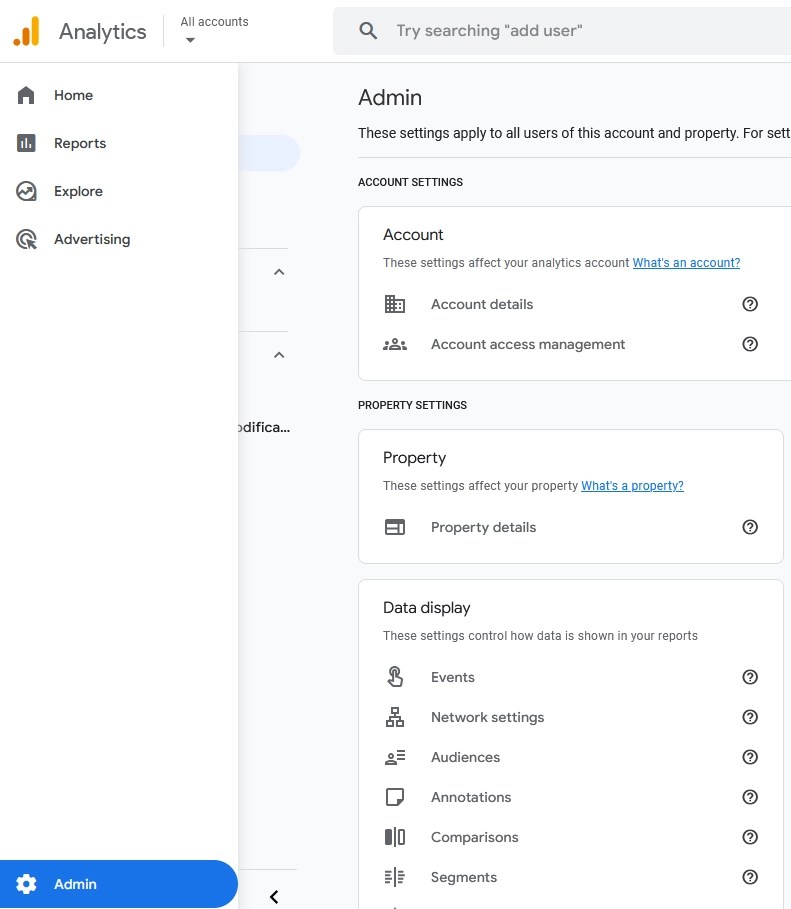Show help for Events setting
This screenshot has height=909, width=791.
(750, 677)
